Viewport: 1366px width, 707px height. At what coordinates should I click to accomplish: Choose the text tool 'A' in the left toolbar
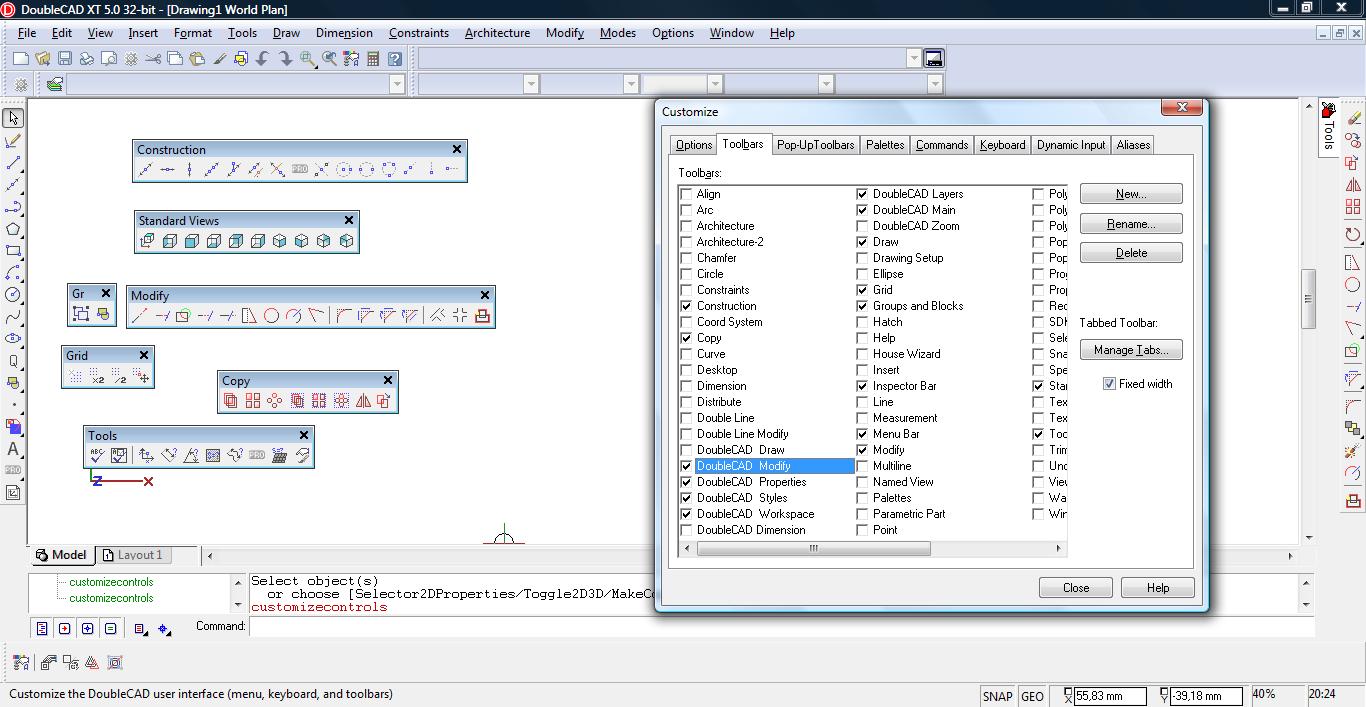point(13,449)
